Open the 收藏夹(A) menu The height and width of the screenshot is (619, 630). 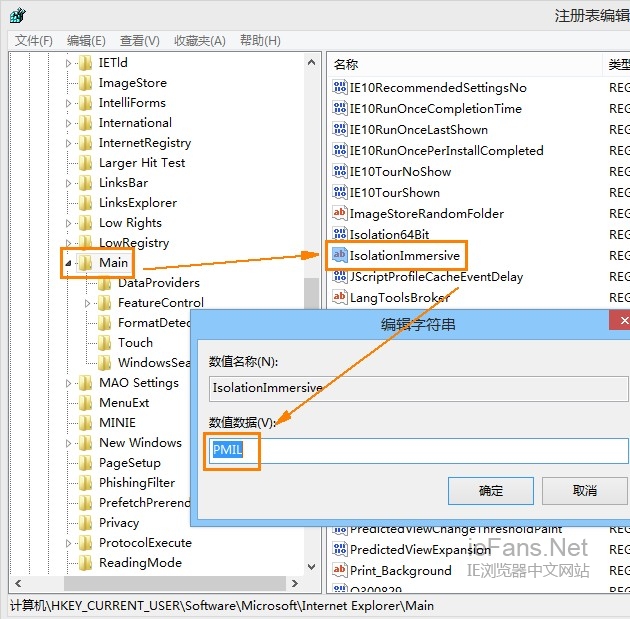[x=200, y=41]
